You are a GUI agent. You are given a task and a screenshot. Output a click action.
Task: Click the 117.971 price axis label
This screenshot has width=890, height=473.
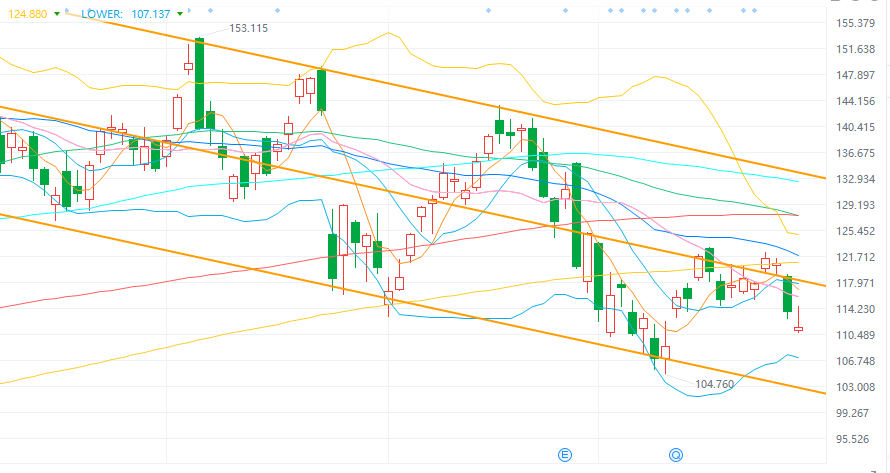coord(855,283)
